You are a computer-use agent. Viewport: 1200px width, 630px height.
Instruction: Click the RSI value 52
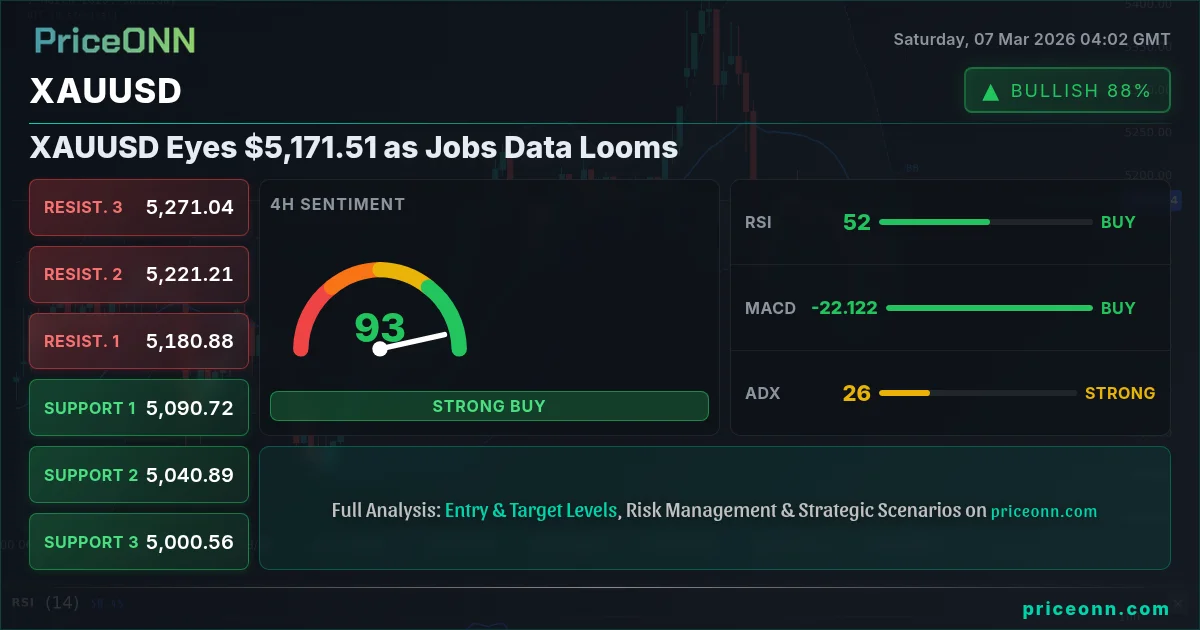click(857, 222)
